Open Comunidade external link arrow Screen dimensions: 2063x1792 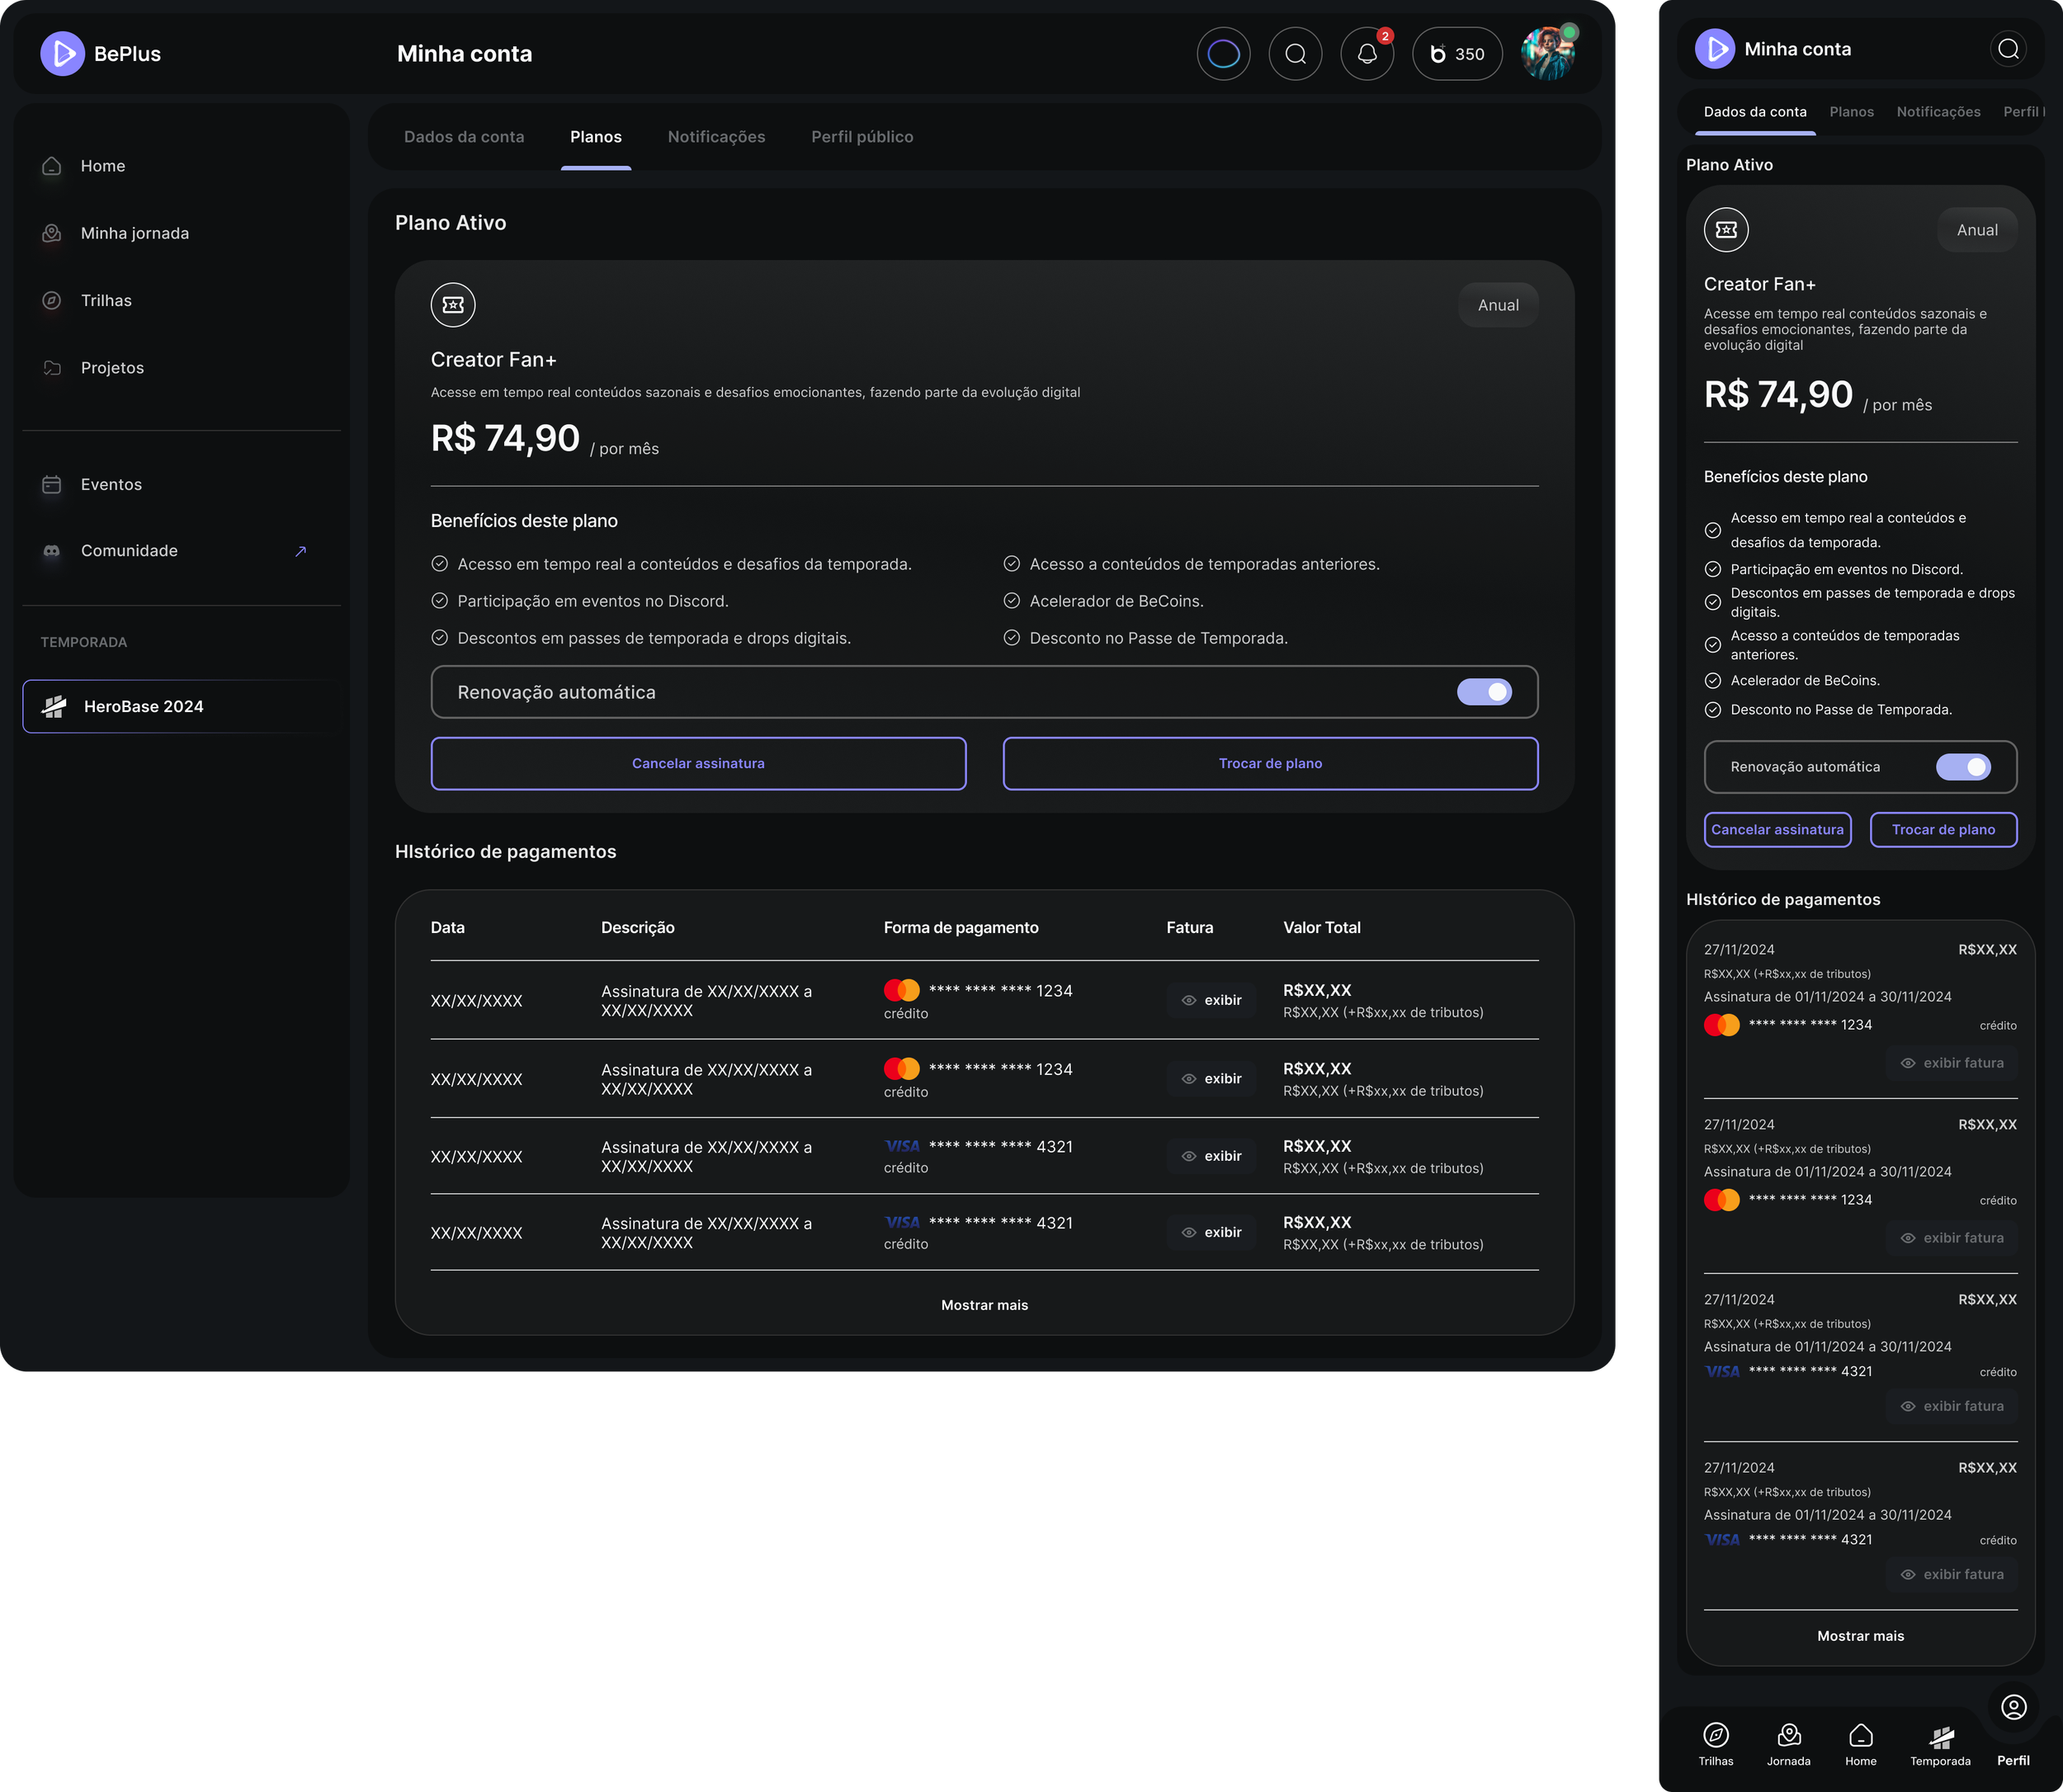pos(301,551)
